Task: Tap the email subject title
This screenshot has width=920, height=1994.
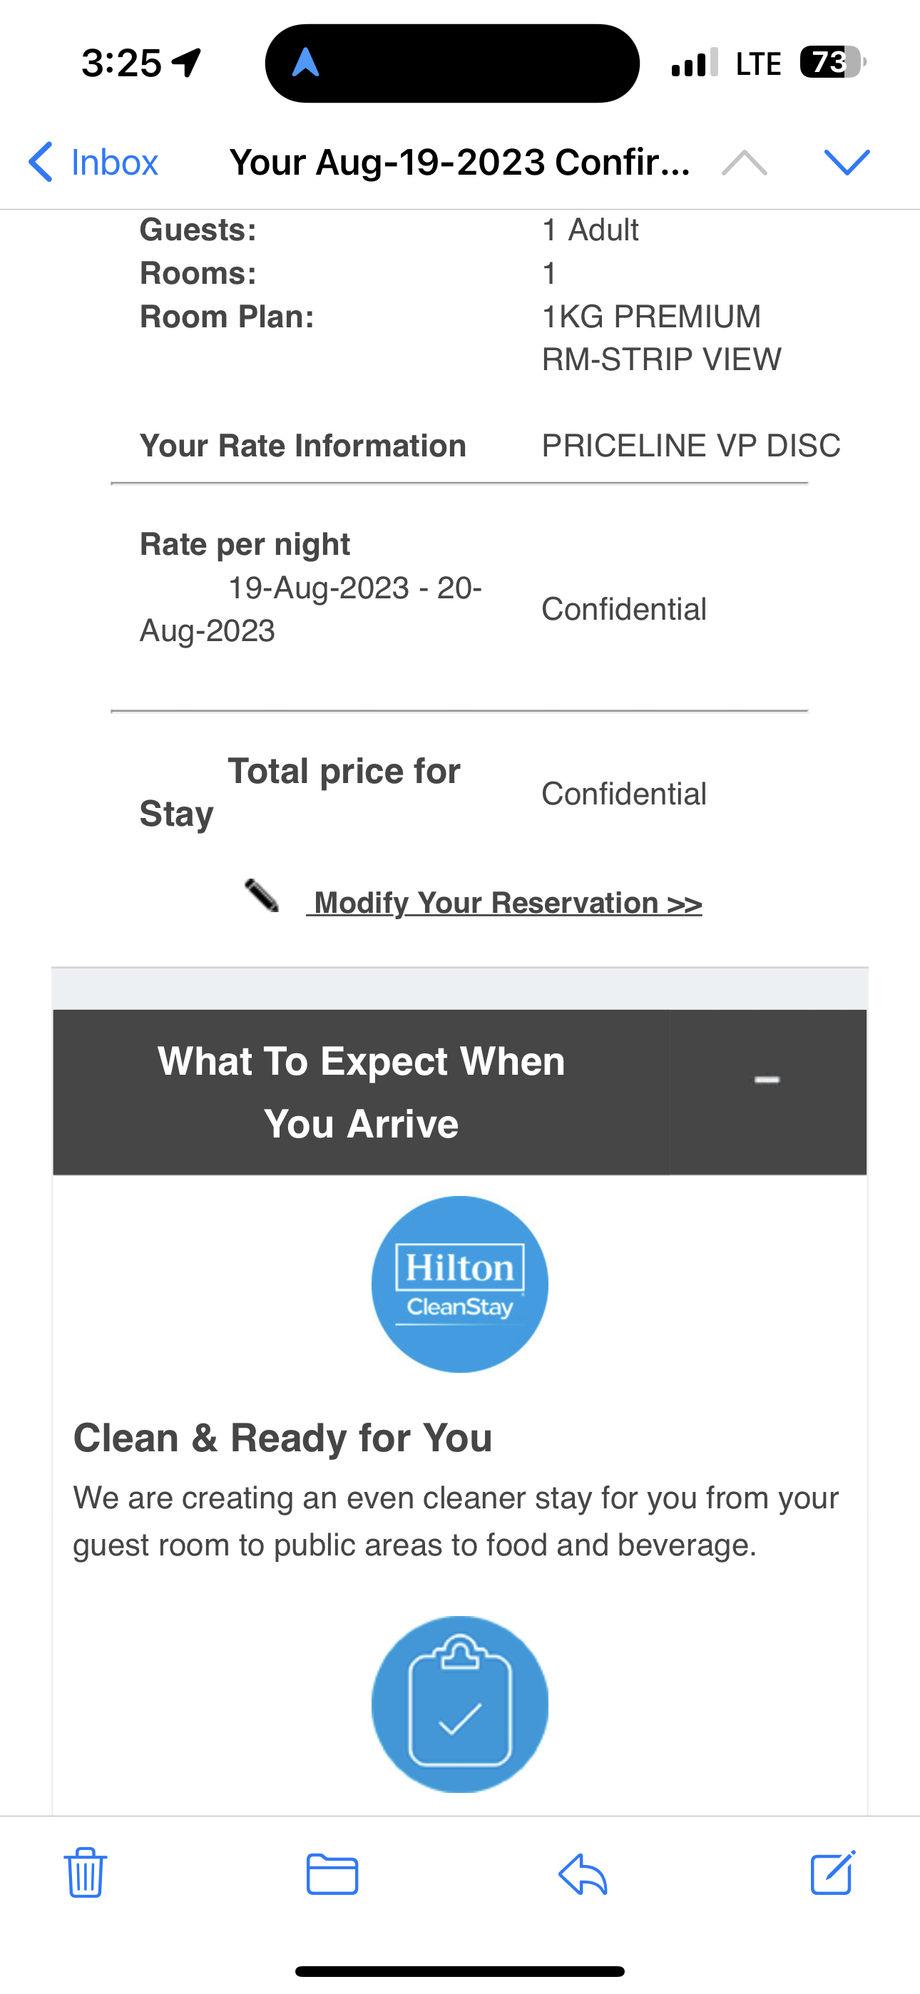Action: tap(460, 162)
